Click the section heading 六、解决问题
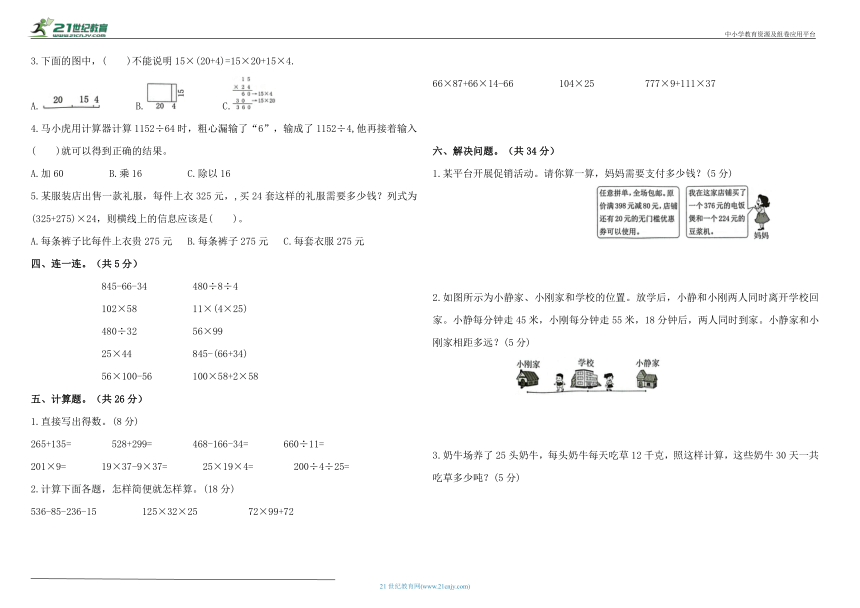The image size is (860, 608). coord(494,151)
